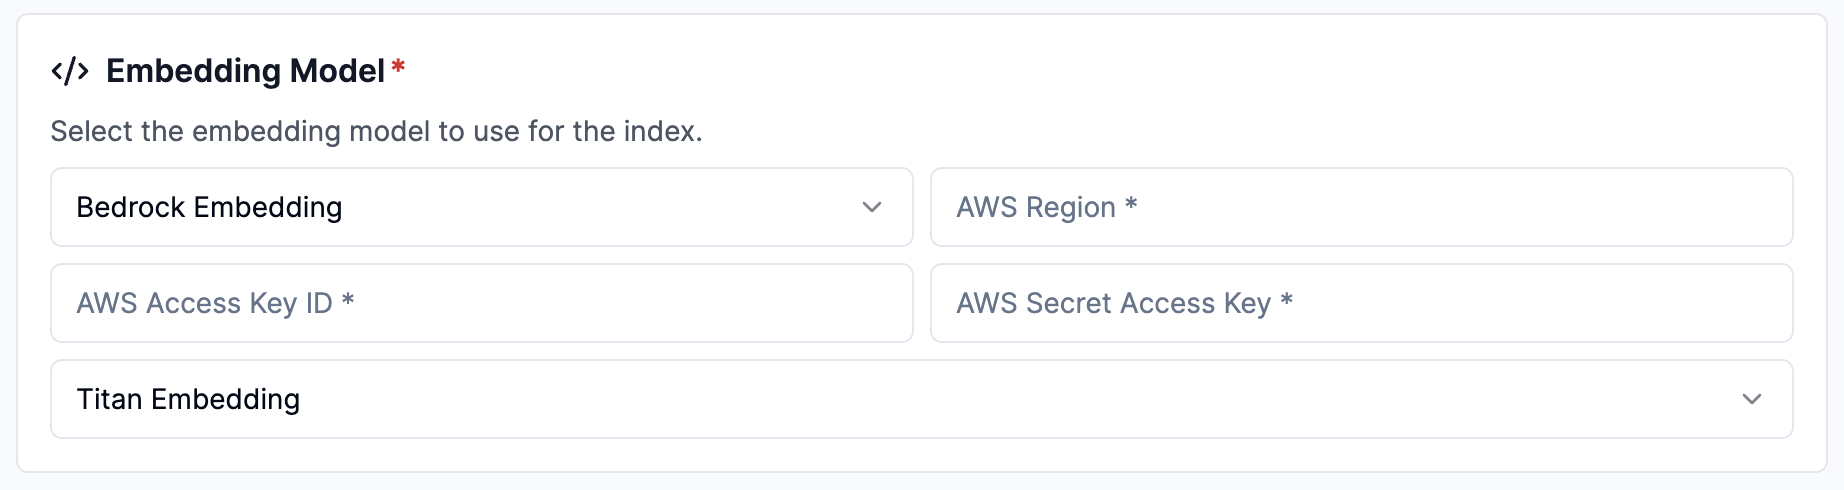Open the Bedrock Embedding provider dropdown
Image resolution: width=1844 pixels, height=490 pixels.
click(481, 207)
